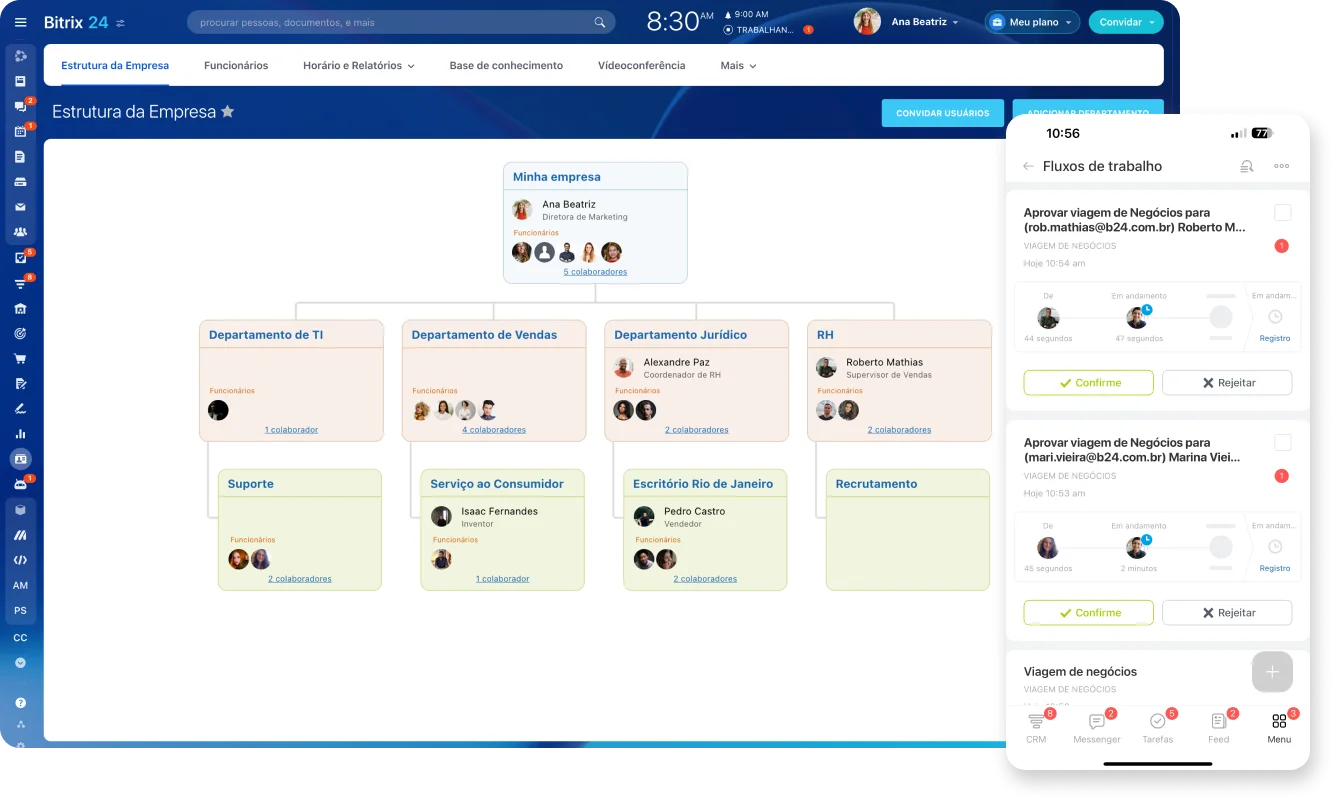The width and height of the screenshot is (1340, 800).
Task: Select checkbox on Marina Vieira travel request
Action: [1283, 443]
